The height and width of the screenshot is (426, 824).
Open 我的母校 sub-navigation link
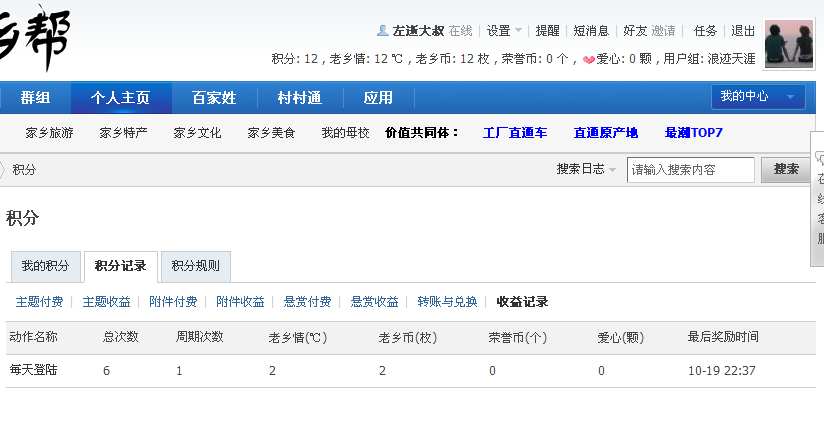pos(346,133)
